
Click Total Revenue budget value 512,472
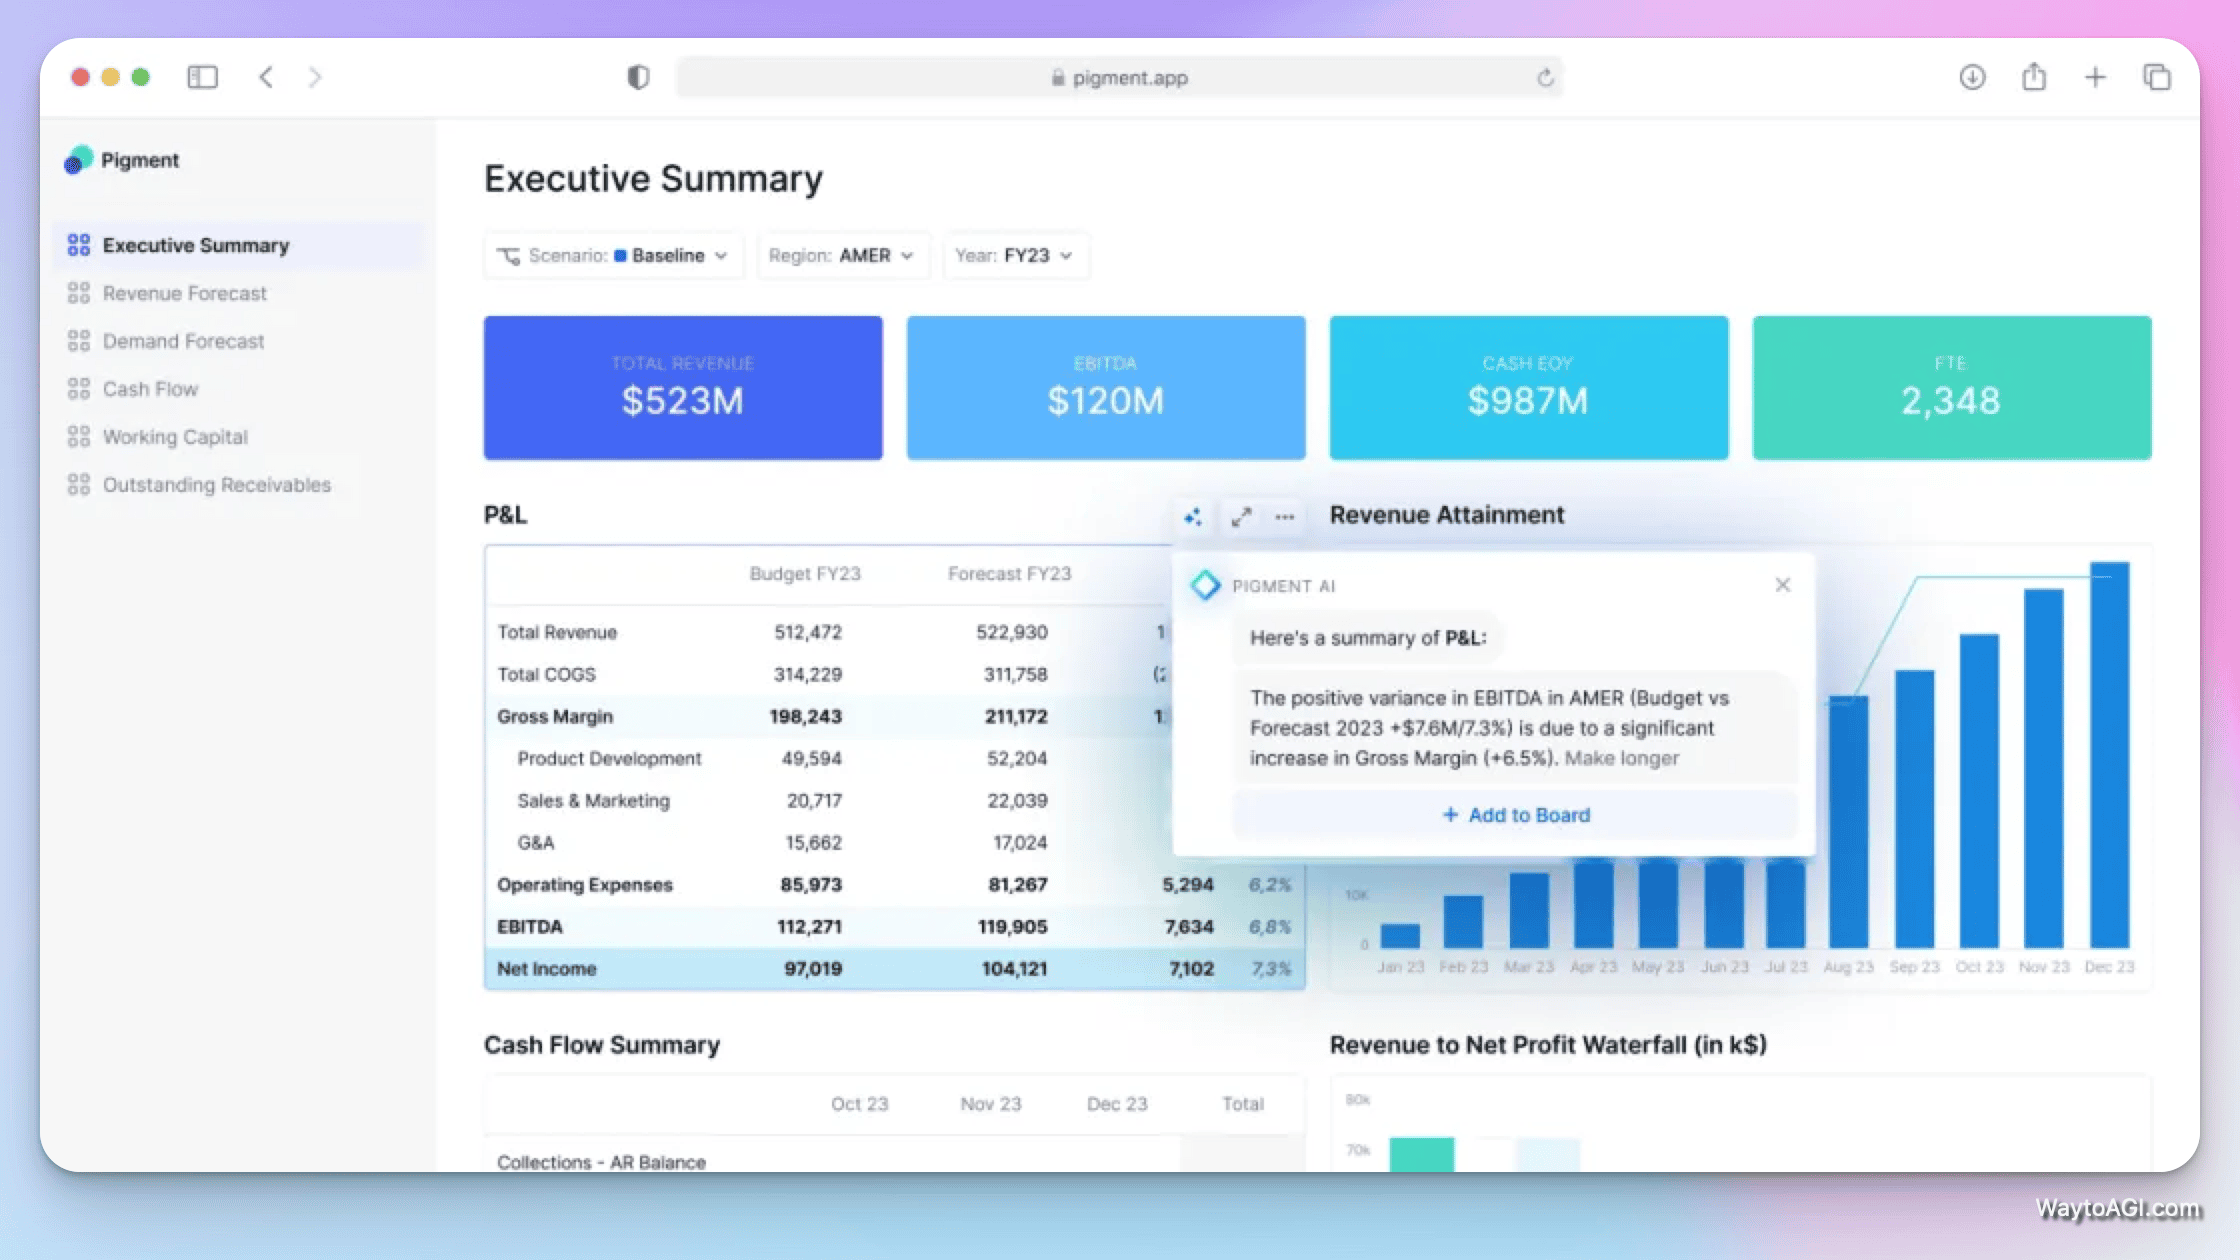pyautogui.click(x=808, y=632)
